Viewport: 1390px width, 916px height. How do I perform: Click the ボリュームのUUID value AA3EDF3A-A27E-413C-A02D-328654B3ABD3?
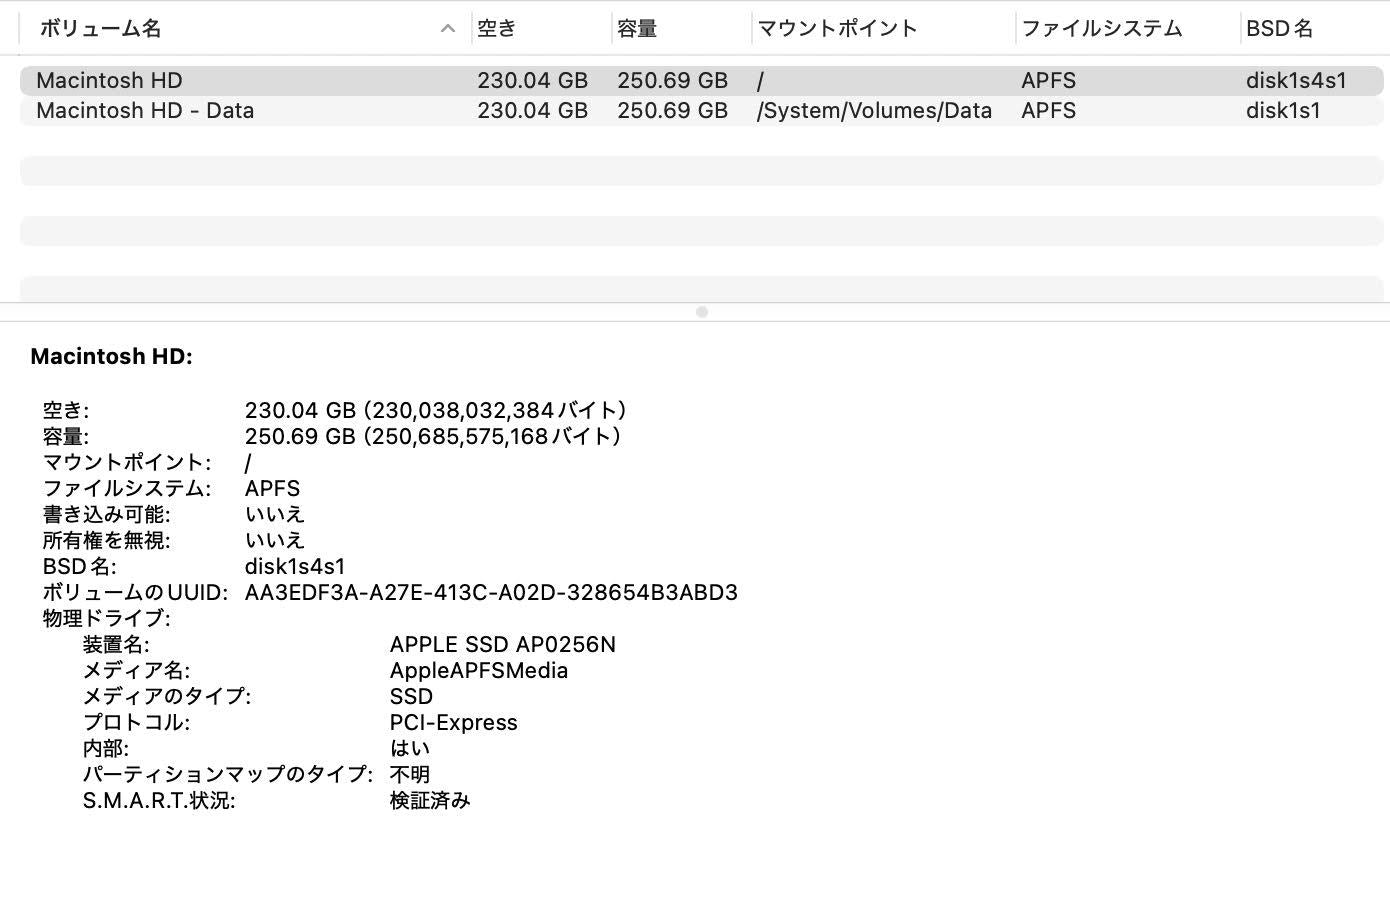pos(491,592)
